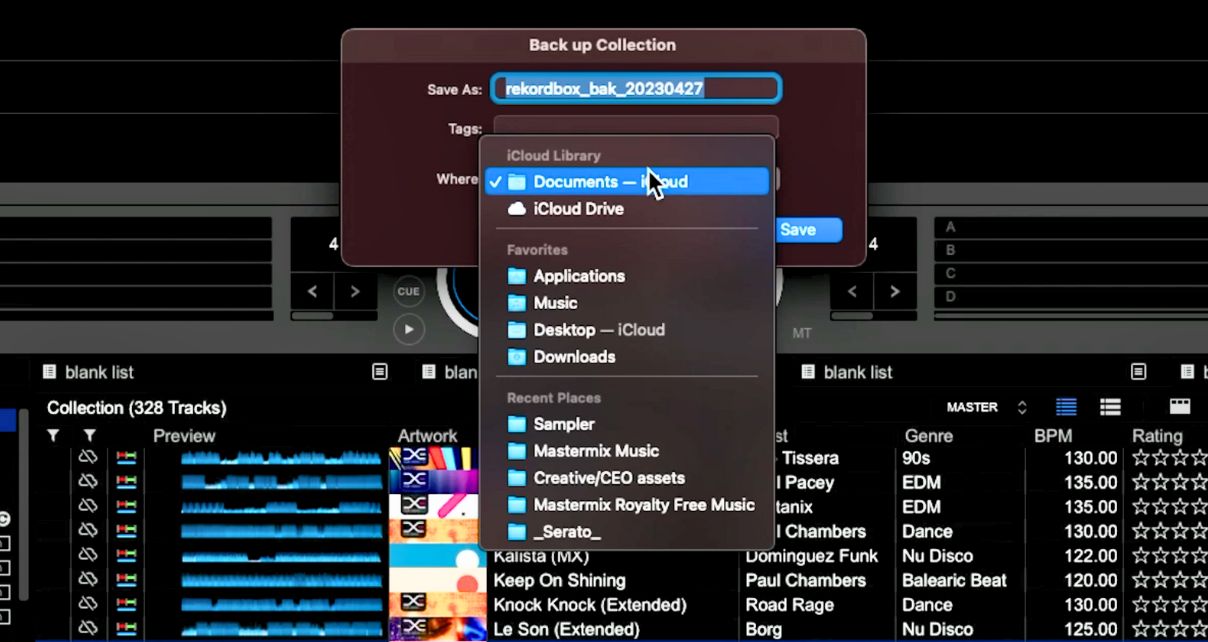Click the Preview column header

click(184, 436)
